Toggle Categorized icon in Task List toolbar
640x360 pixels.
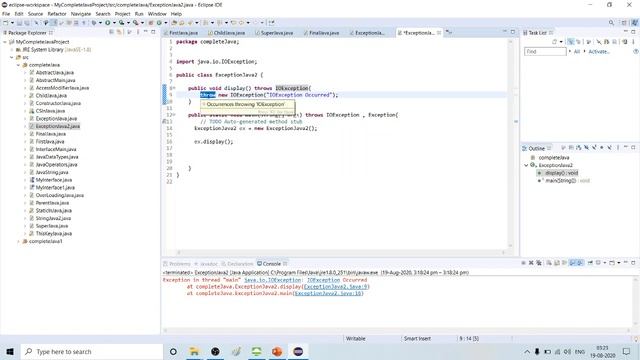(x=571, y=42)
